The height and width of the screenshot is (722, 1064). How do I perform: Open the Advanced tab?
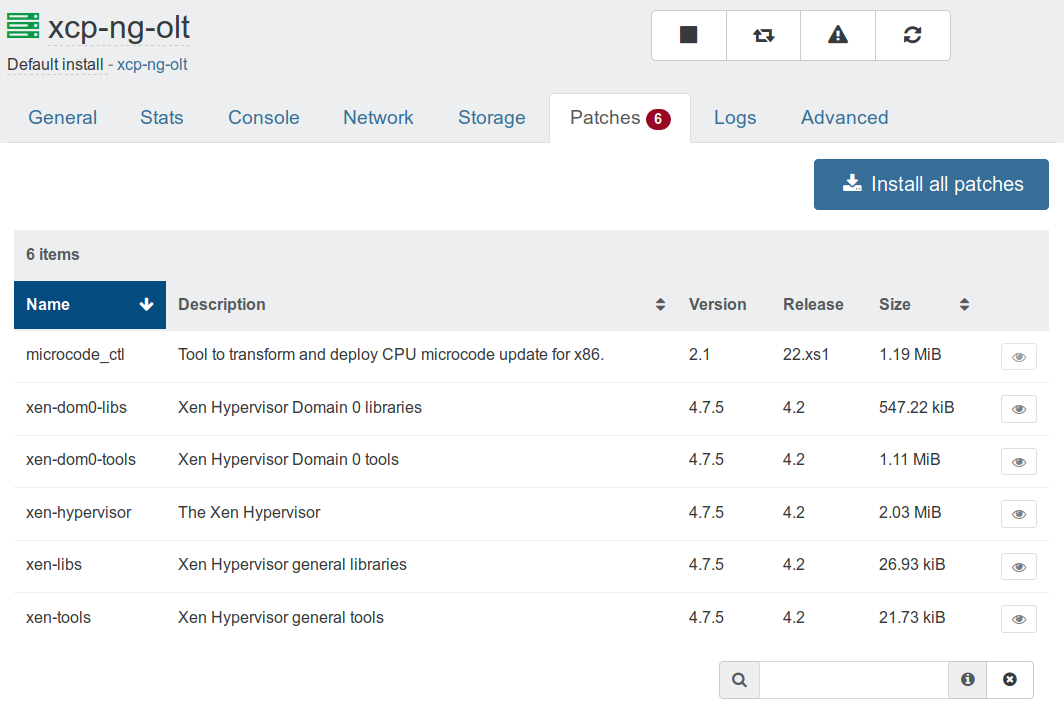pos(845,117)
